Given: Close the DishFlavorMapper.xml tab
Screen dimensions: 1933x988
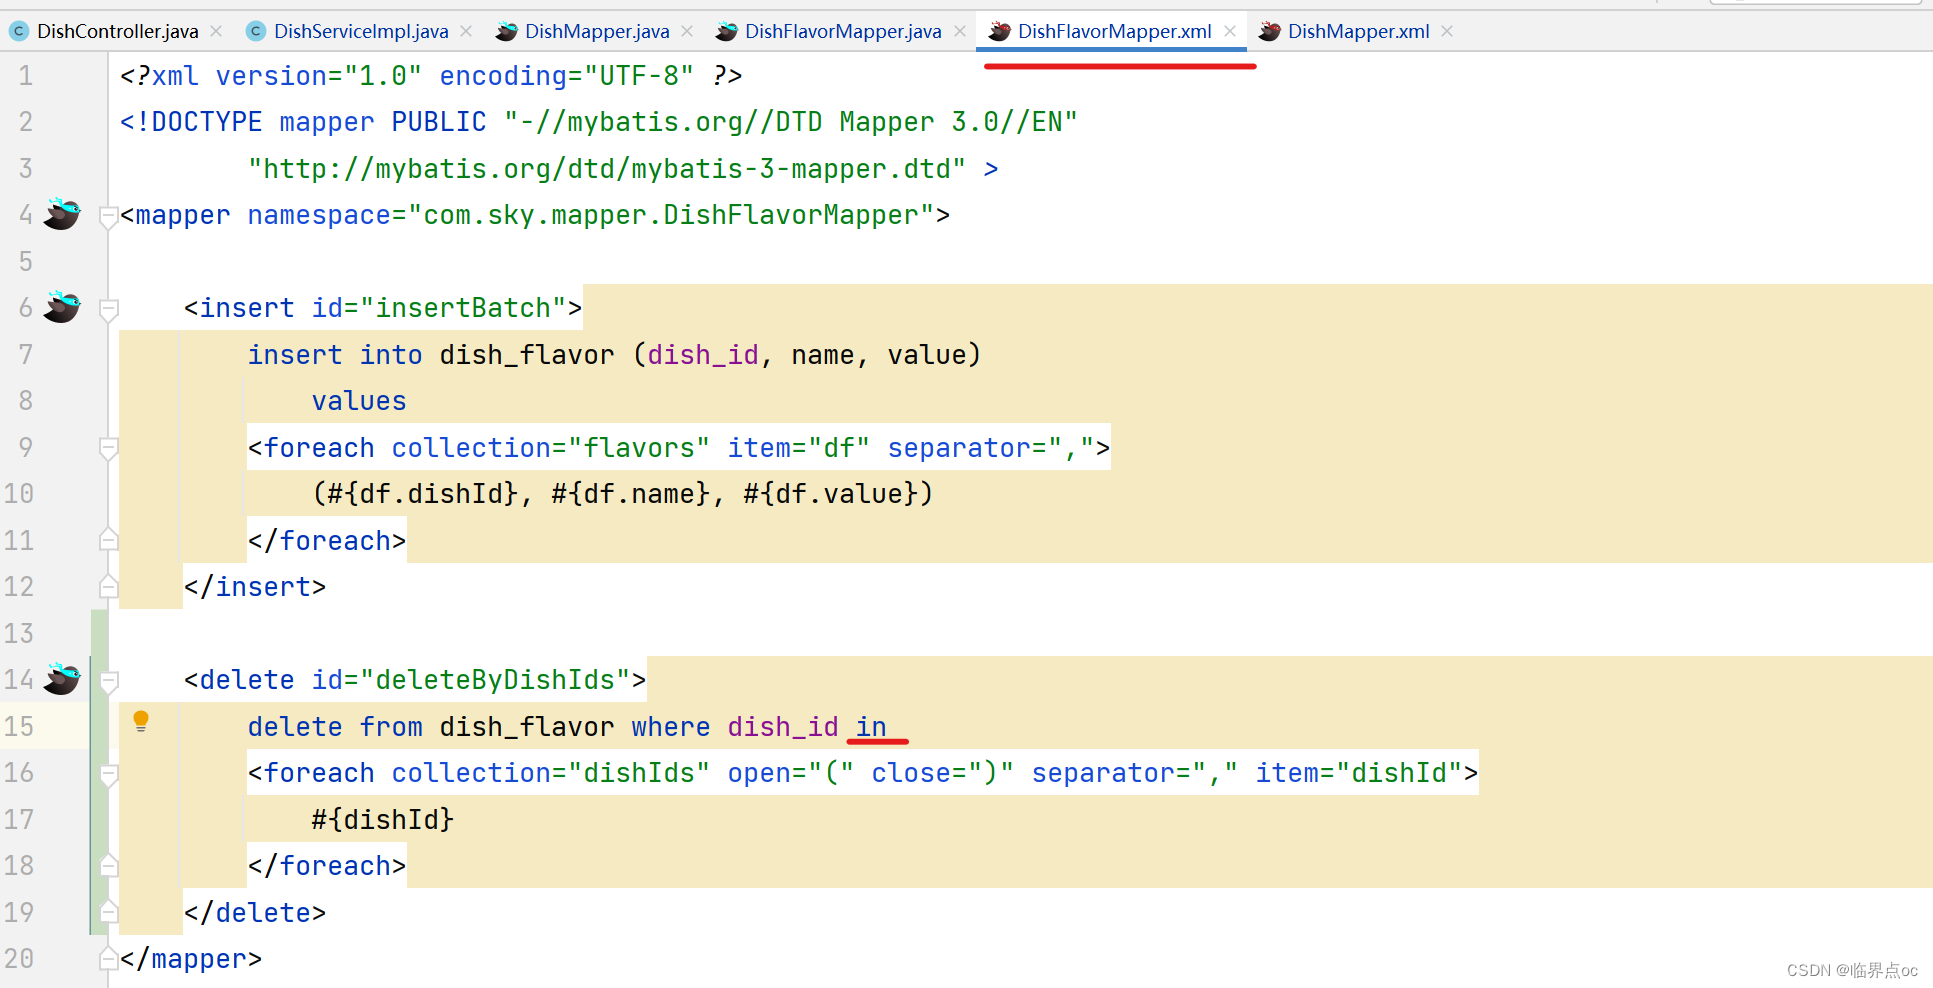Looking at the screenshot, I should (x=1230, y=31).
